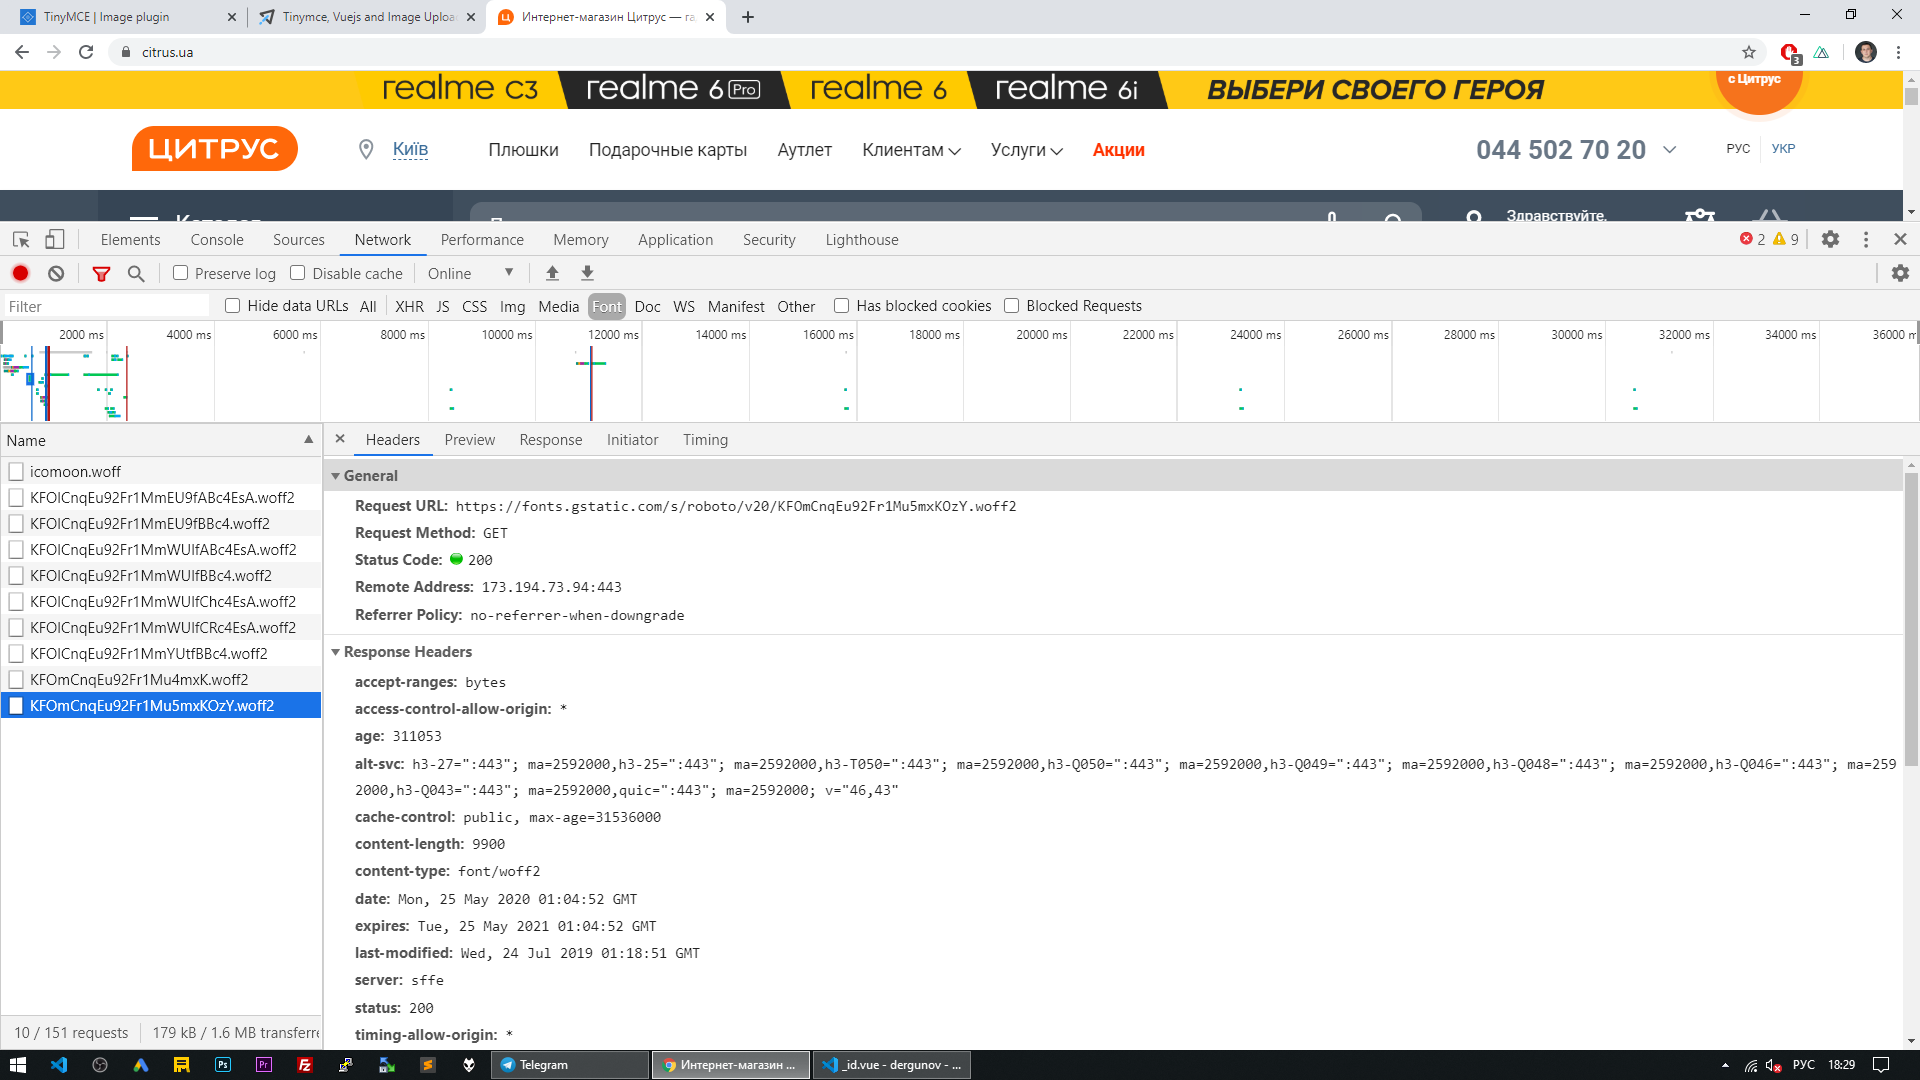1920x1080 pixels.
Task: Switch to the Console panel tab
Action: tap(217, 240)
